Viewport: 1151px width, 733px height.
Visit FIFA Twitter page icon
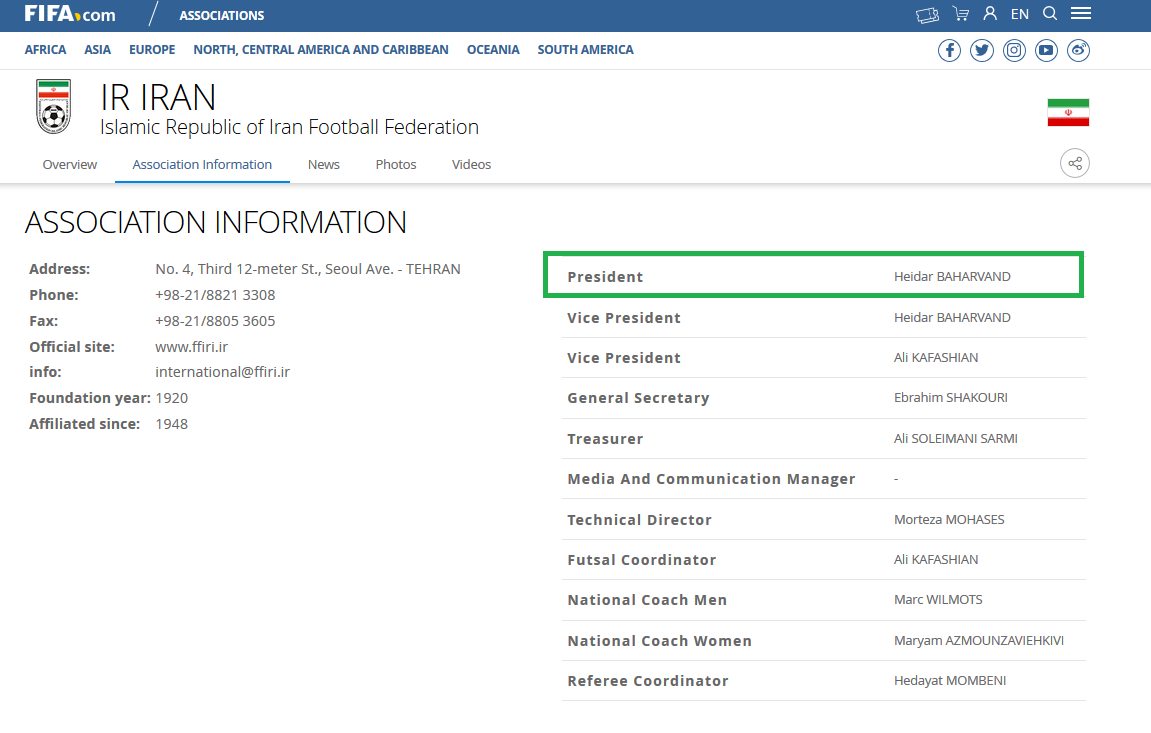click(x=981, y=51)
